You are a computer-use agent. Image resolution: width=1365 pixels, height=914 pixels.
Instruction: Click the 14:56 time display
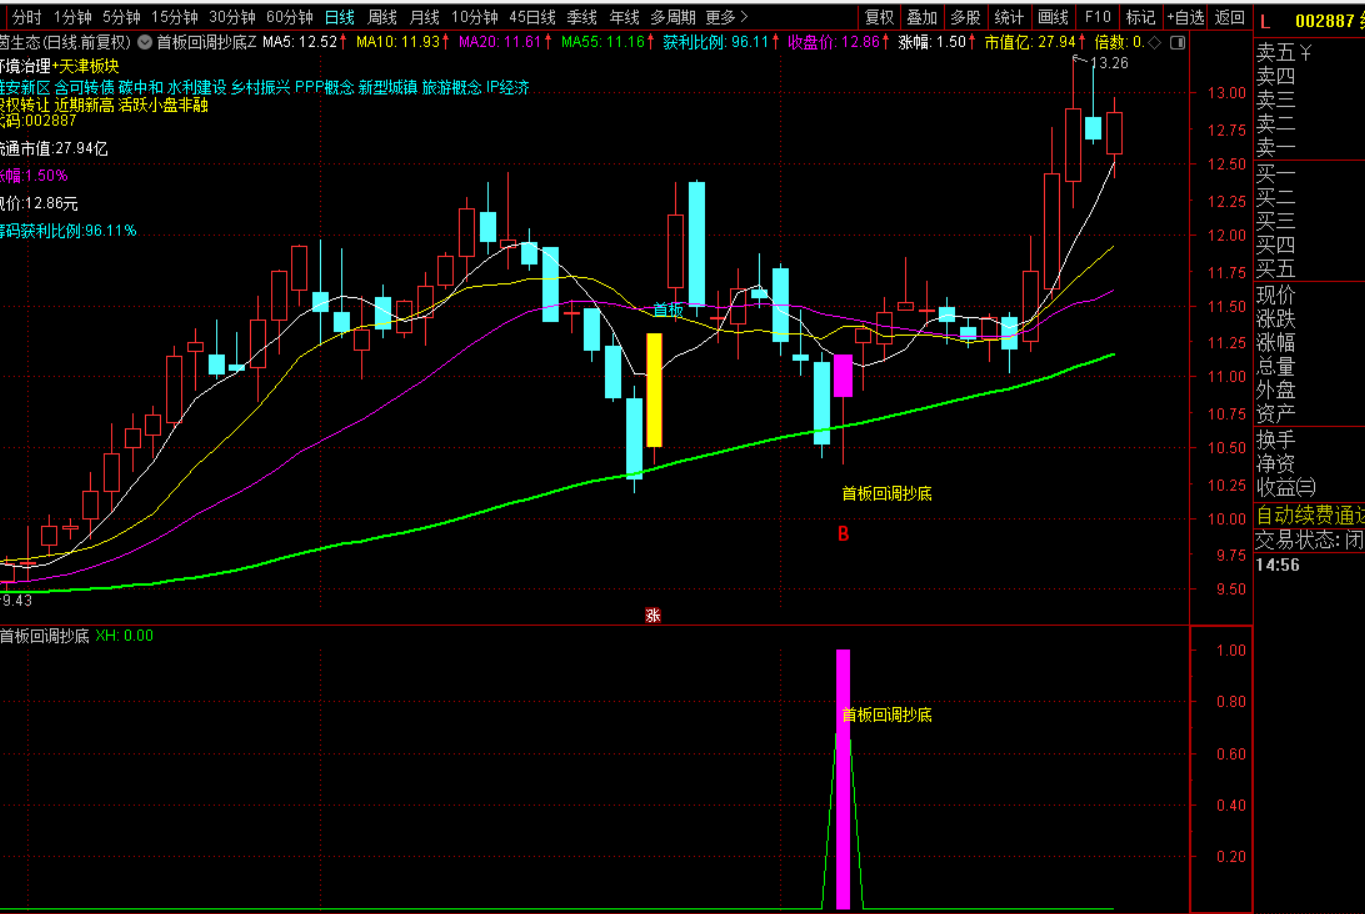tap(1278, 565)
